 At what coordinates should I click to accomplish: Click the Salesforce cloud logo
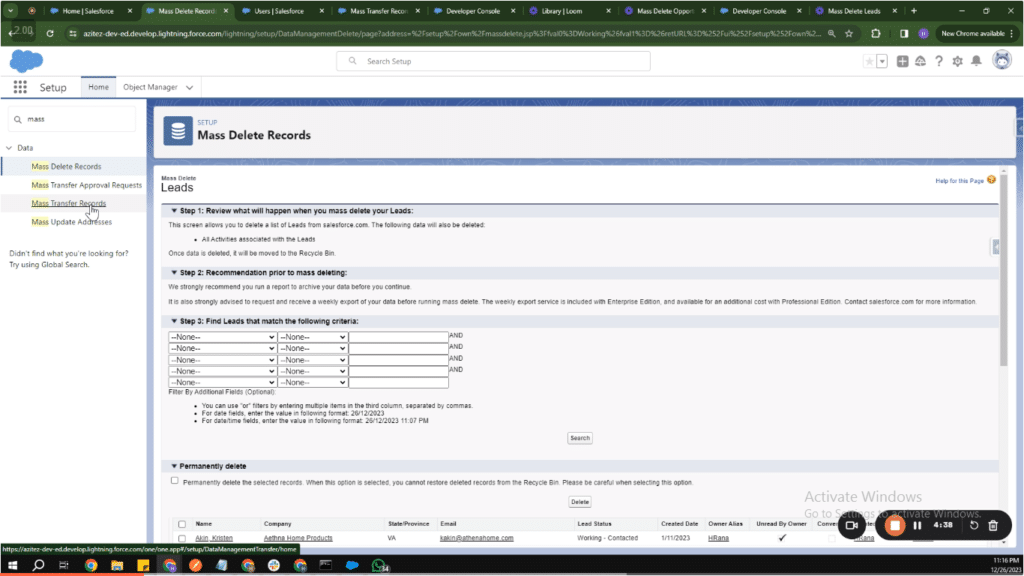click(26, 61)
